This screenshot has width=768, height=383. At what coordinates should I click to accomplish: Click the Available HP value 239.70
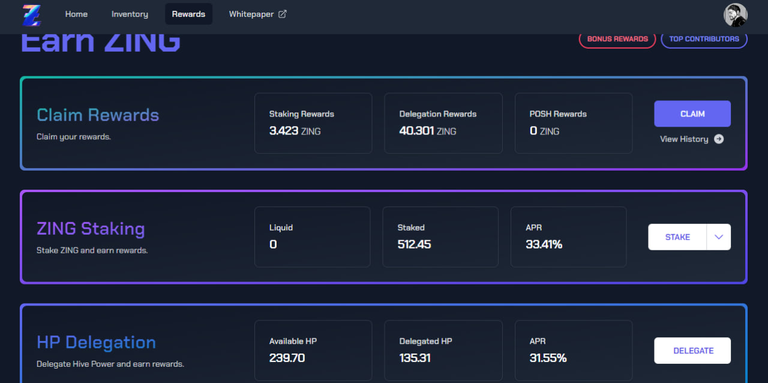point(287,358)
